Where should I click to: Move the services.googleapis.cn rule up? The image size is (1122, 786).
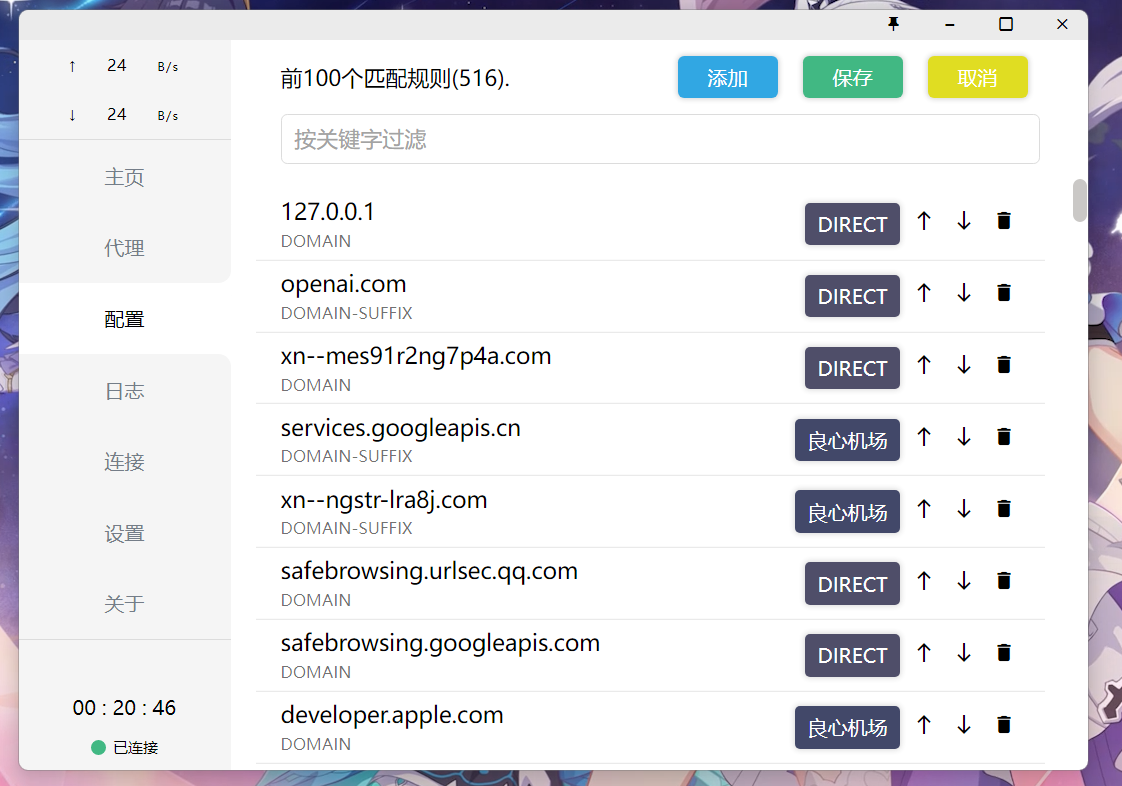pos(924,437)
